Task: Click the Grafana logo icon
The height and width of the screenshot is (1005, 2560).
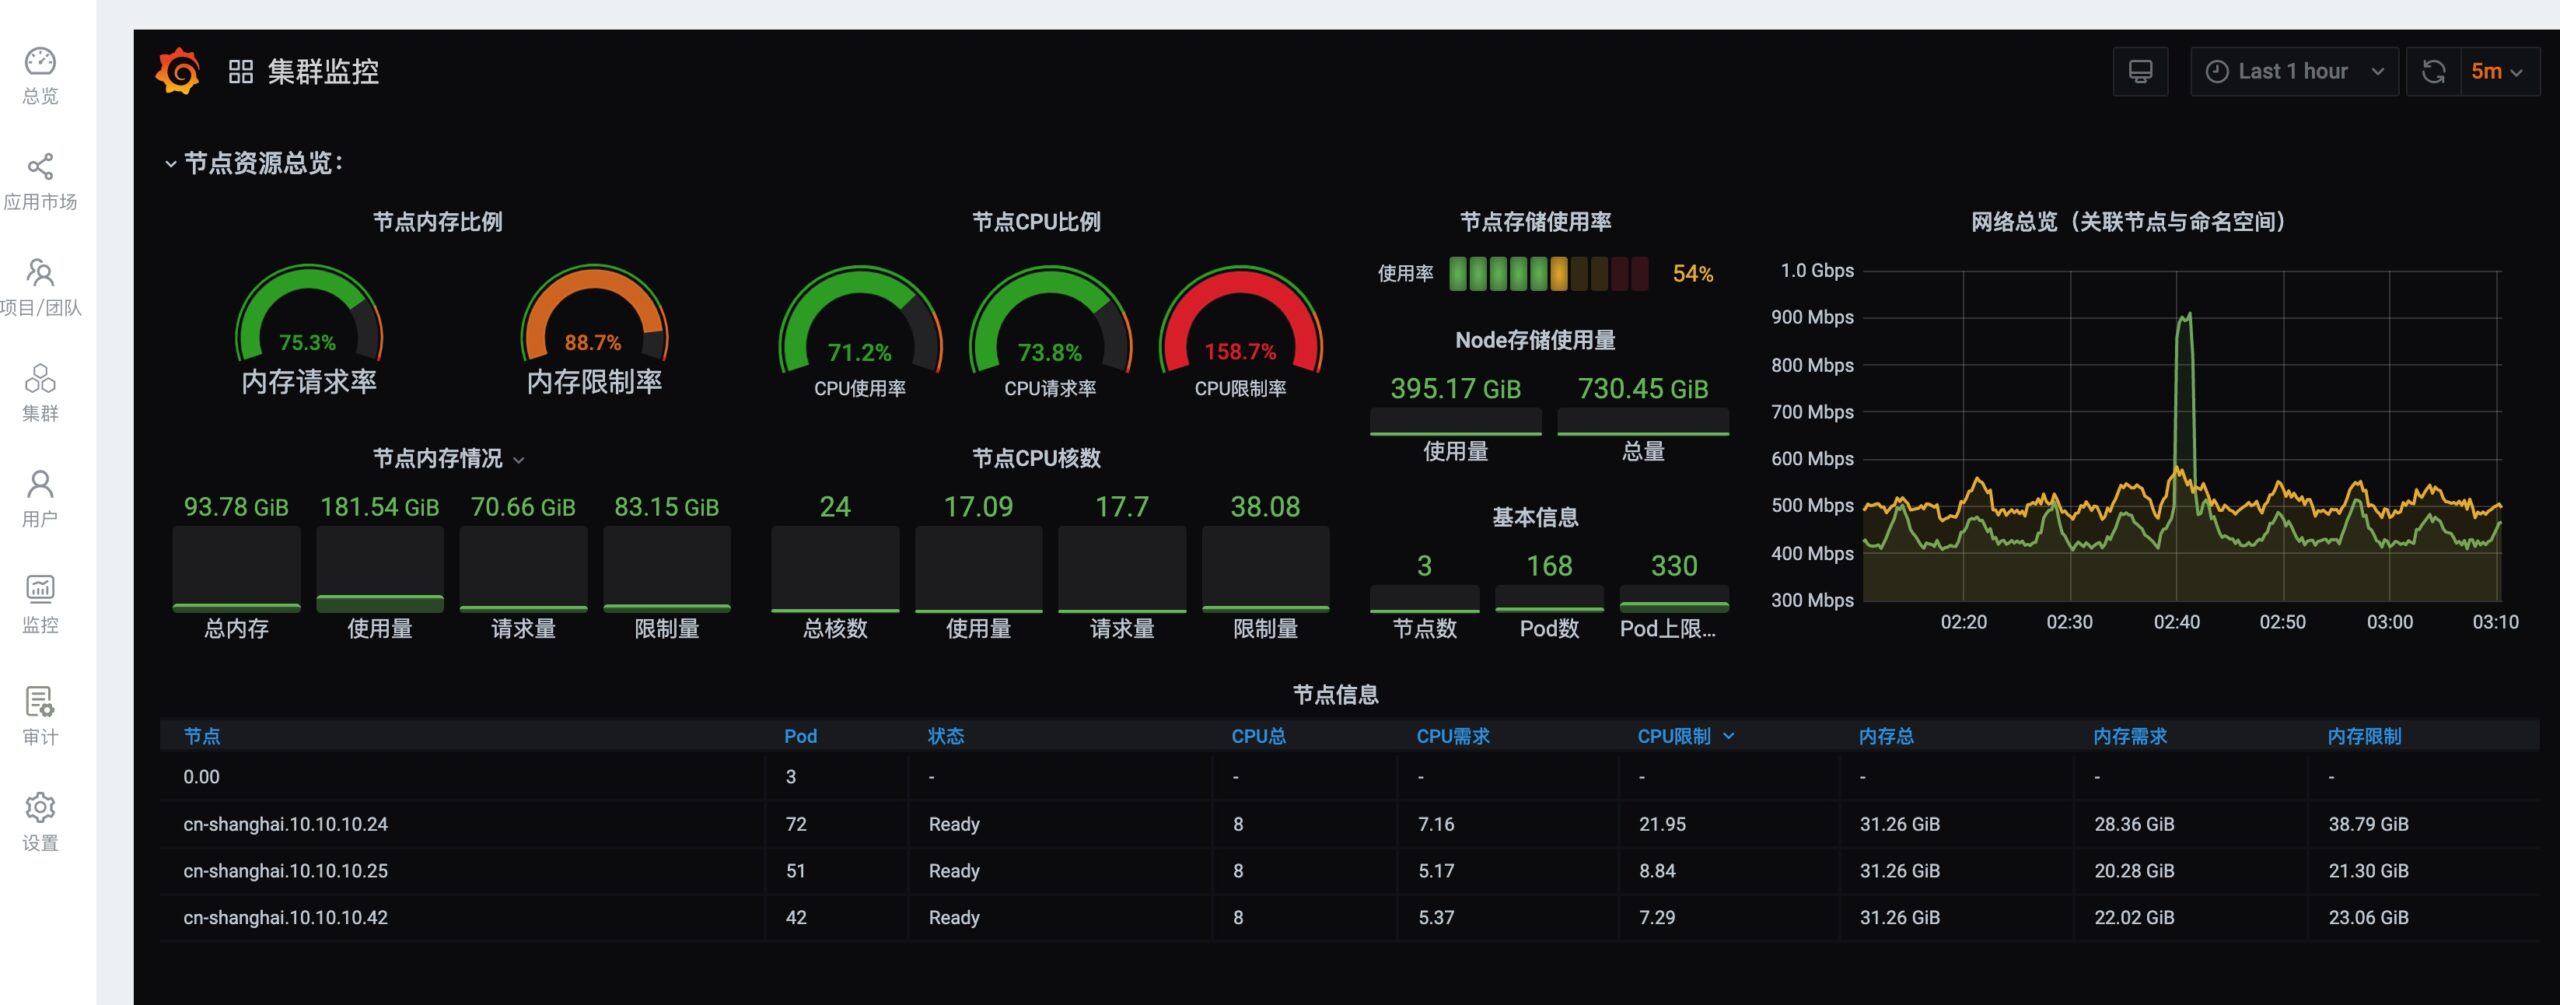Action: coord(178,71)
